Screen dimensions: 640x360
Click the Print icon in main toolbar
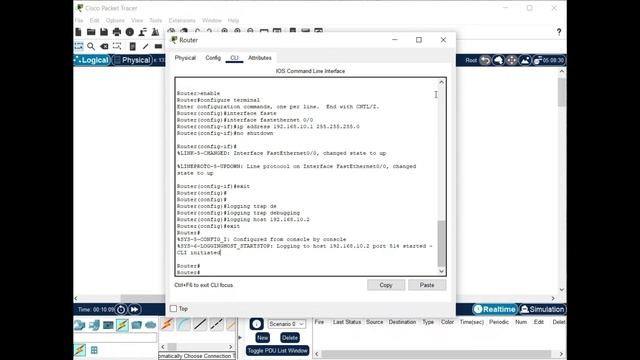pos(117,32)
